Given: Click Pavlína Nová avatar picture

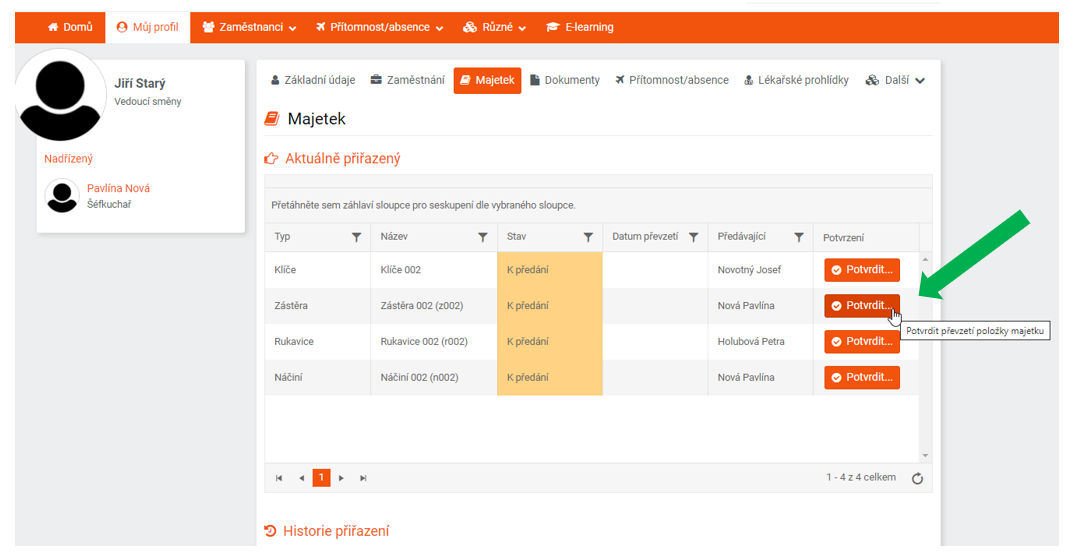Looking at the screenshot, I should tap(62, 196).
